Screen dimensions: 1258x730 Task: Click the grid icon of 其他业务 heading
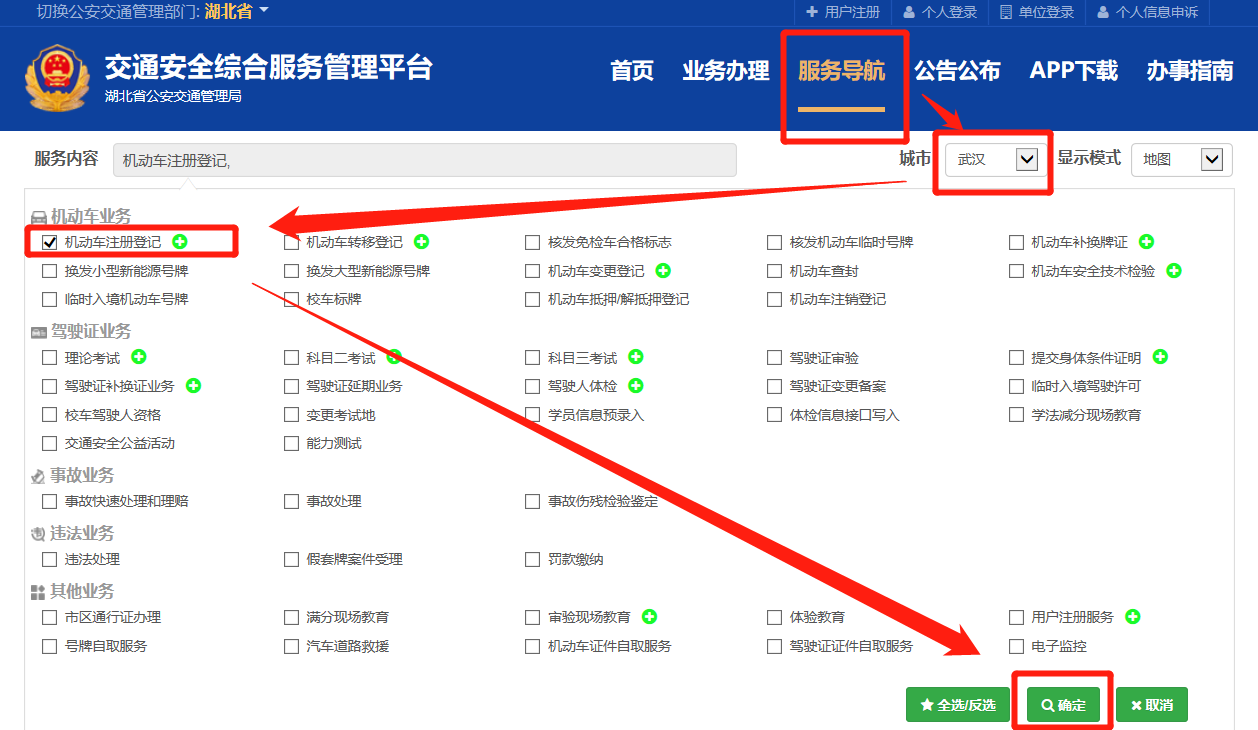[38, 592]
